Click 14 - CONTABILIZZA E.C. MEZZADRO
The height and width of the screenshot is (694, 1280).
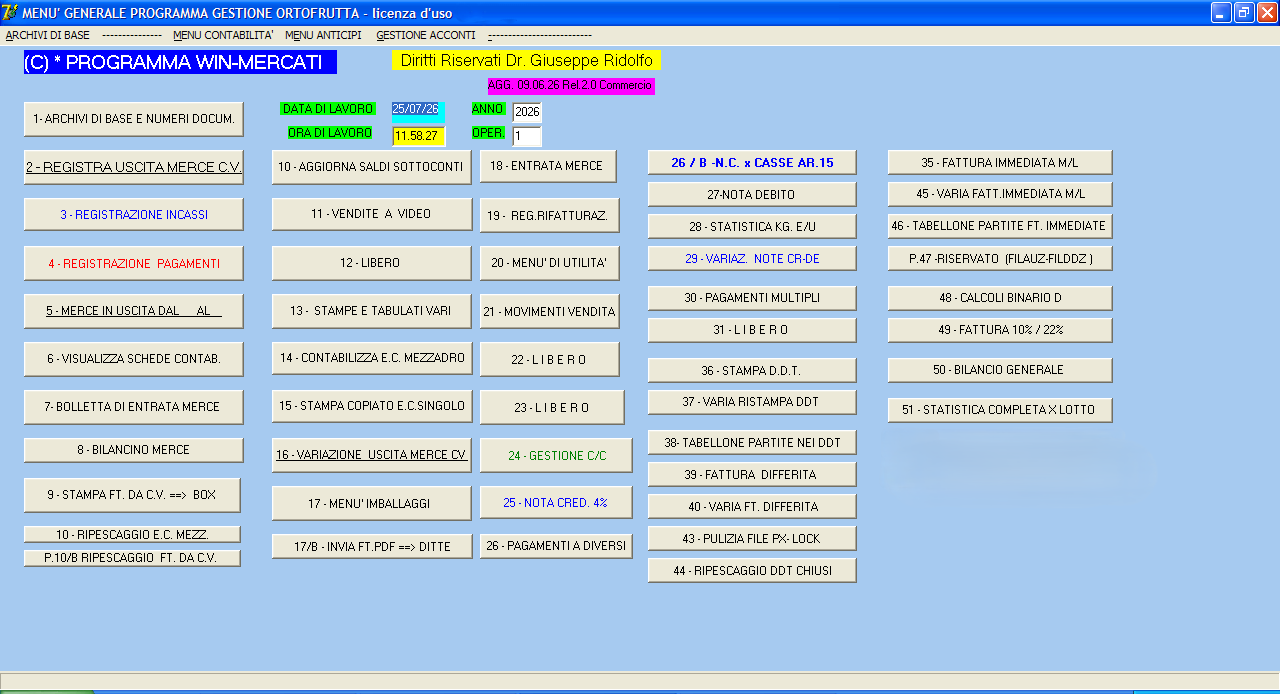point(372,359)
